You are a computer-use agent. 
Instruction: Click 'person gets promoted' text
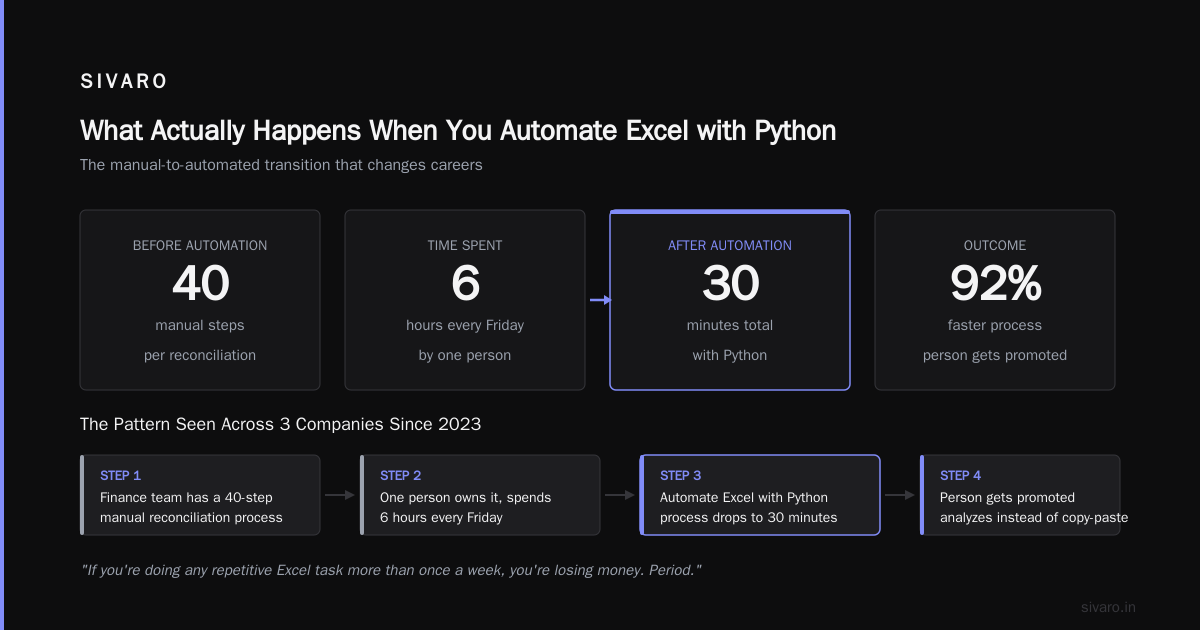click(x=995, y=355)
